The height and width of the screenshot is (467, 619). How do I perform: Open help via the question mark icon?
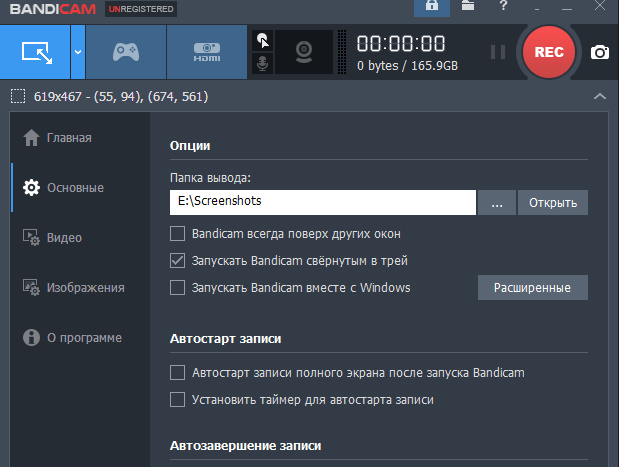[503, 6]
